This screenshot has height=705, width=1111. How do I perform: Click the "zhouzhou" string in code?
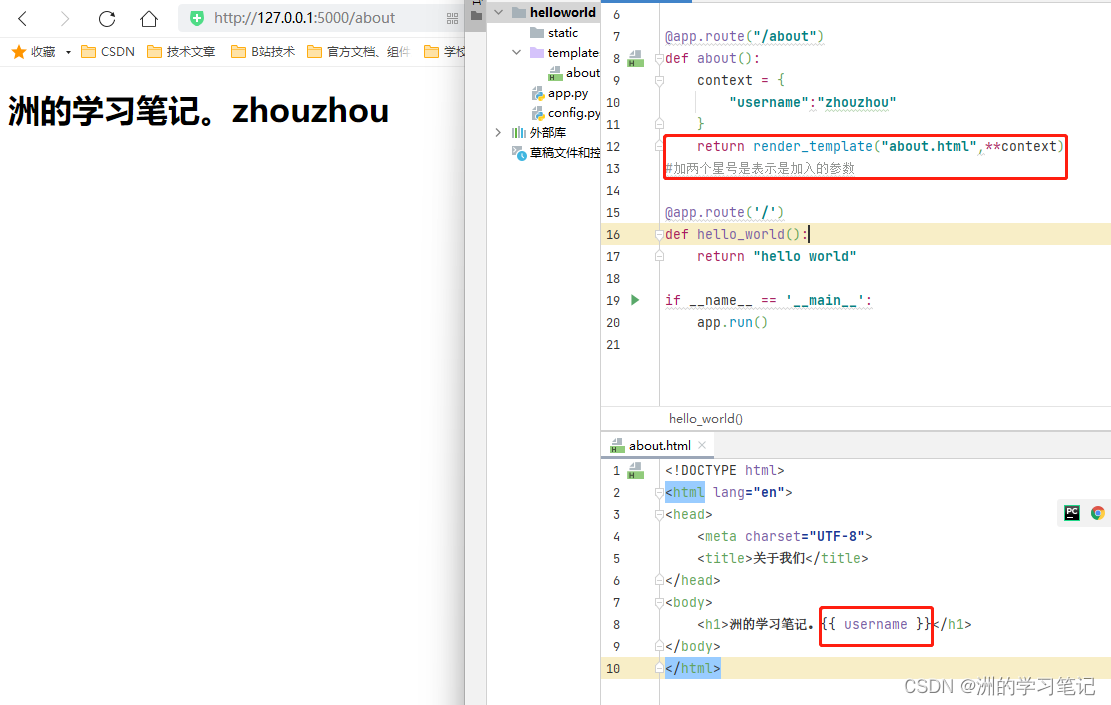click(857, 102)
